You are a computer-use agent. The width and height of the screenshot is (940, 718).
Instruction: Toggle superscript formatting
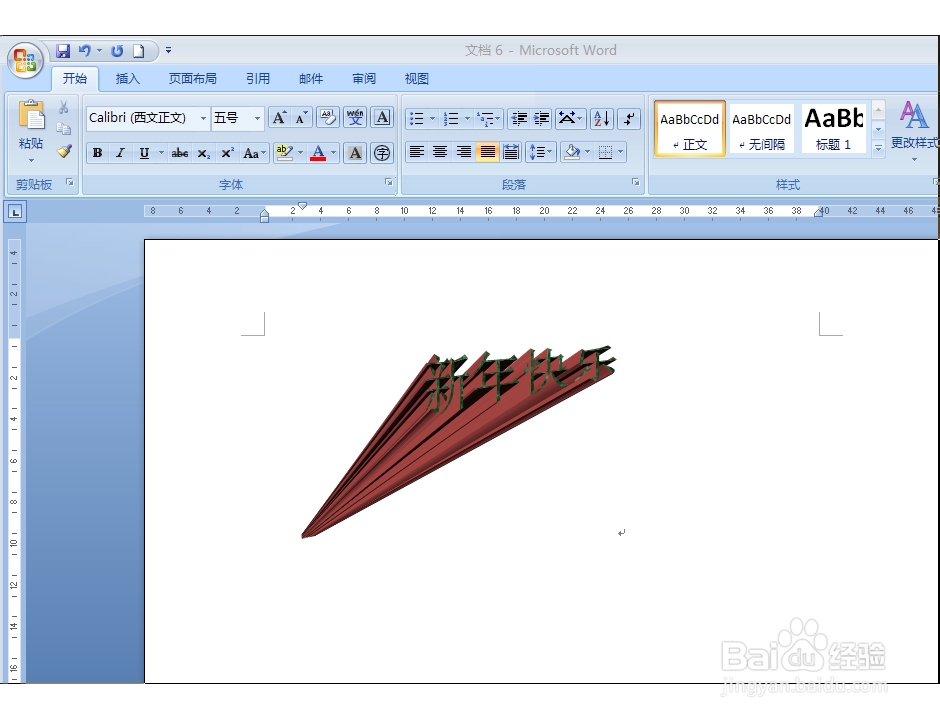[x=227, y=153]
